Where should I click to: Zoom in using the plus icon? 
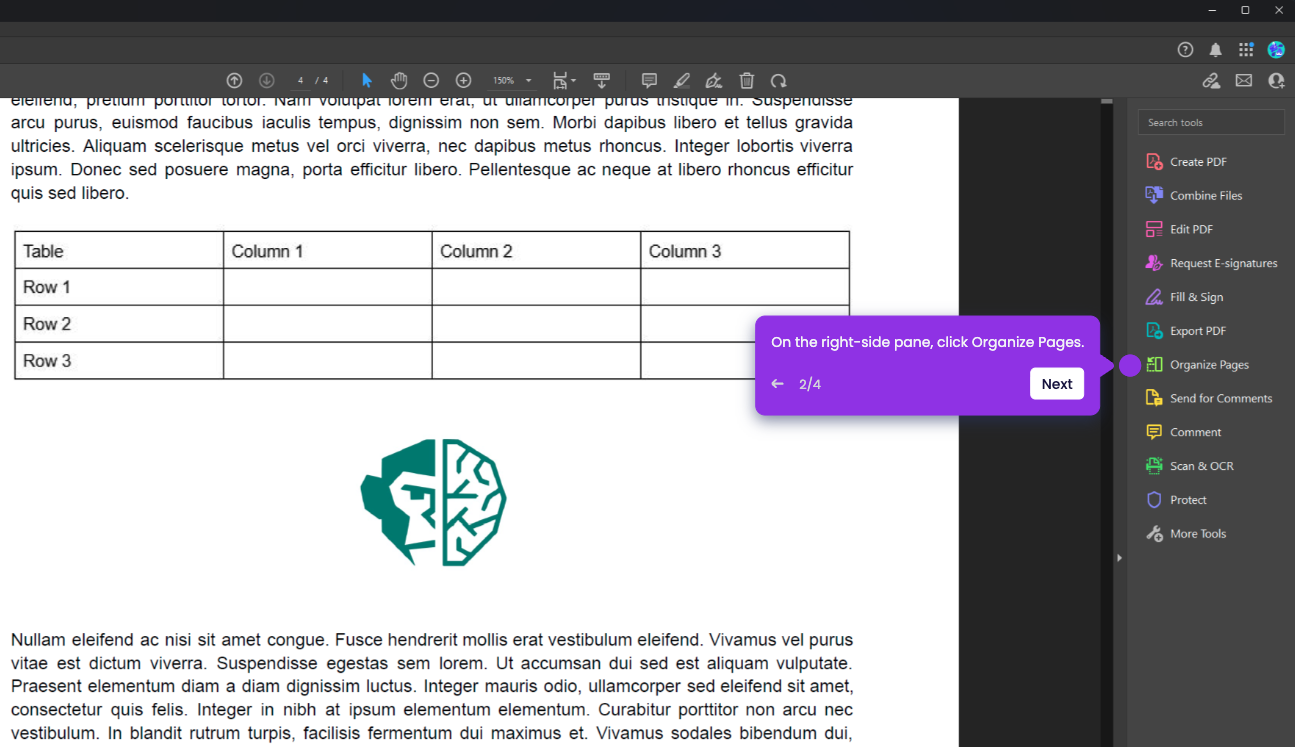point(463,80)
